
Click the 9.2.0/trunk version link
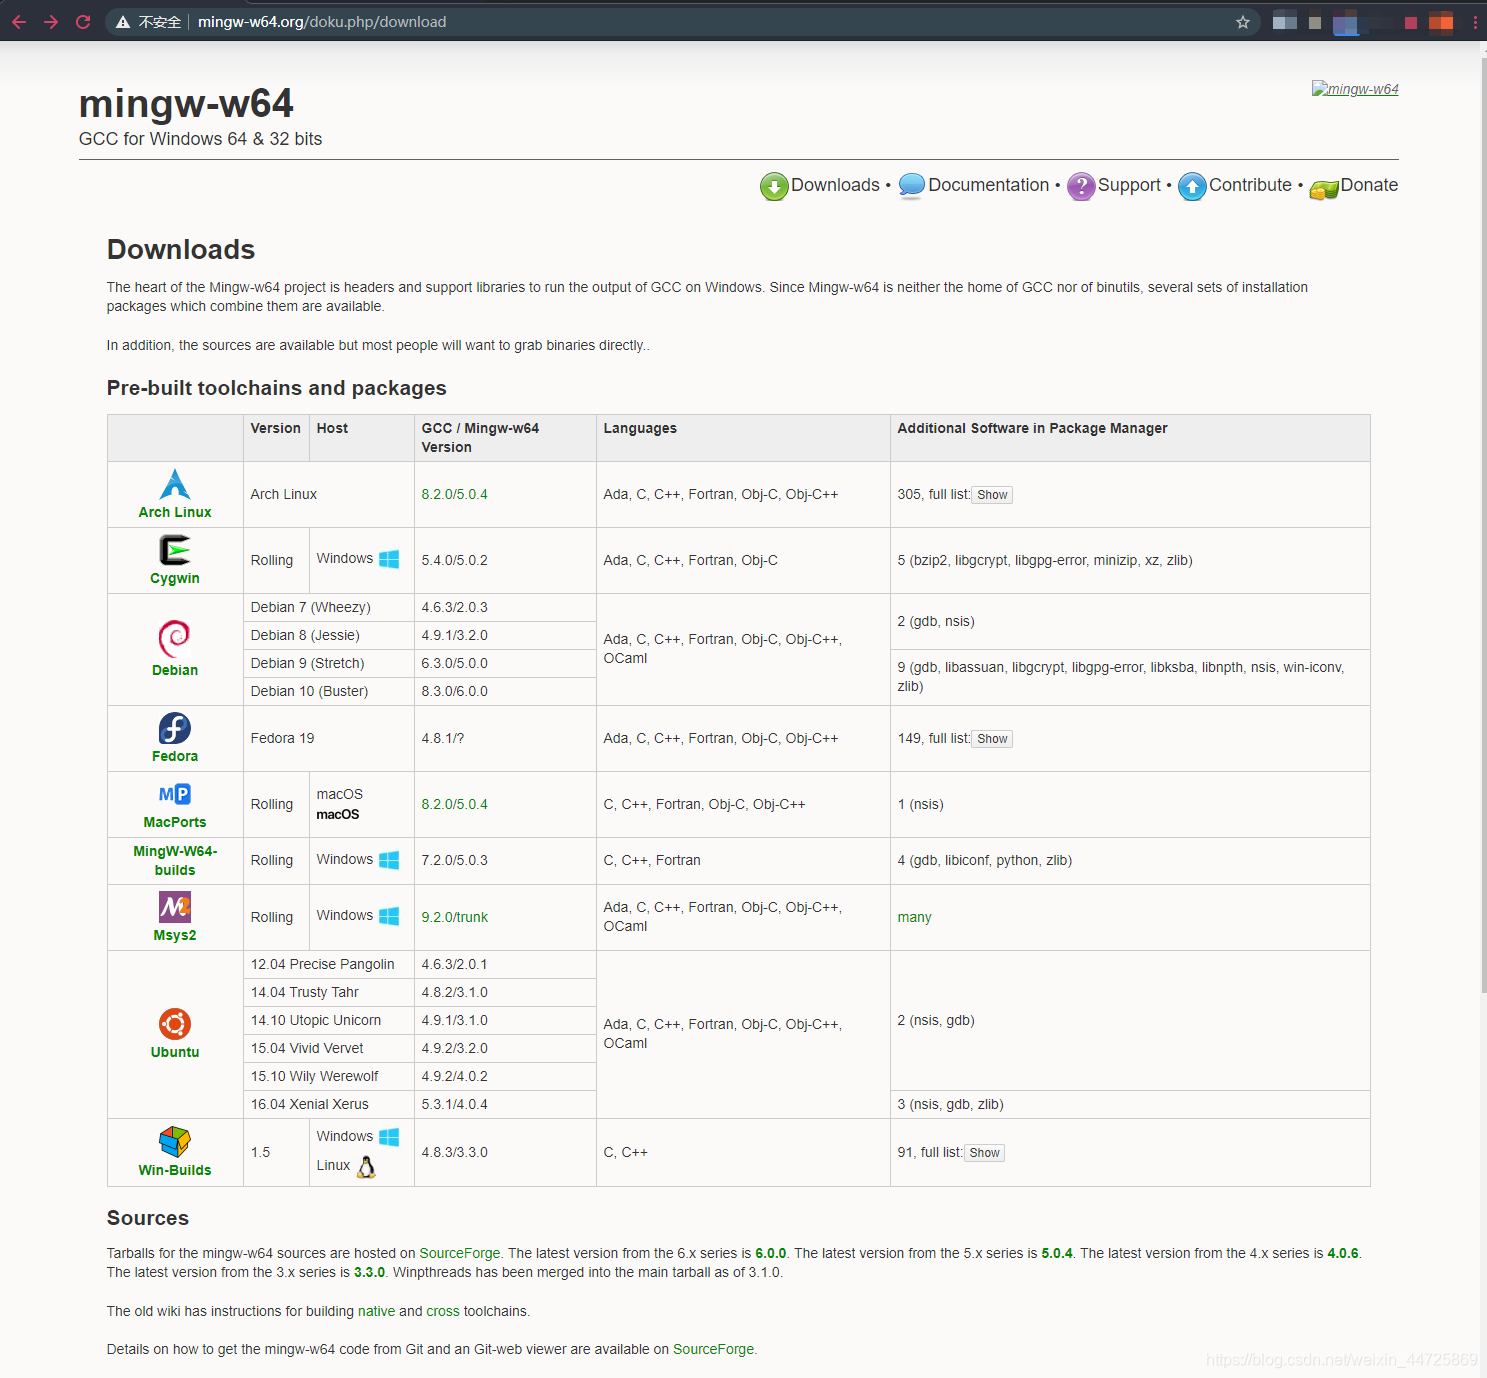point(454,917)
